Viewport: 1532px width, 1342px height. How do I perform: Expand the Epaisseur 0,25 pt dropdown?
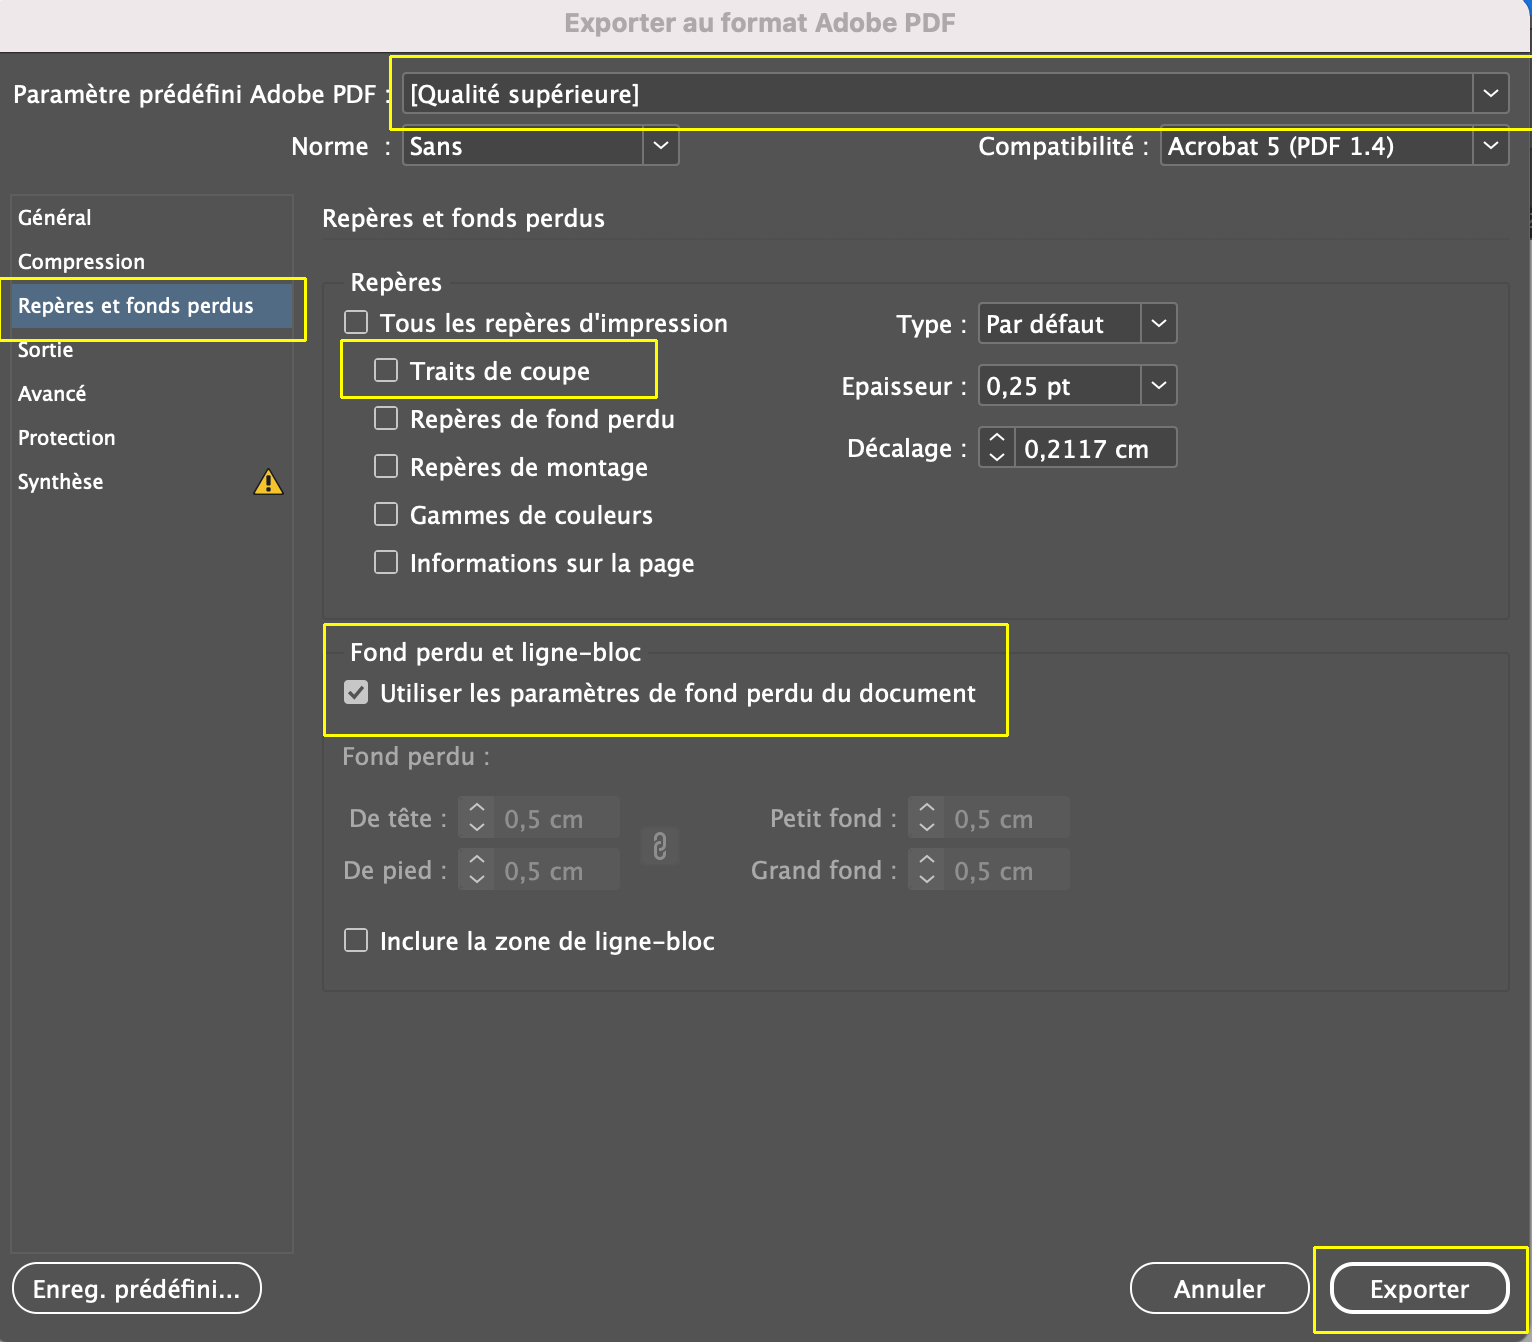(x=1158, y=386)
